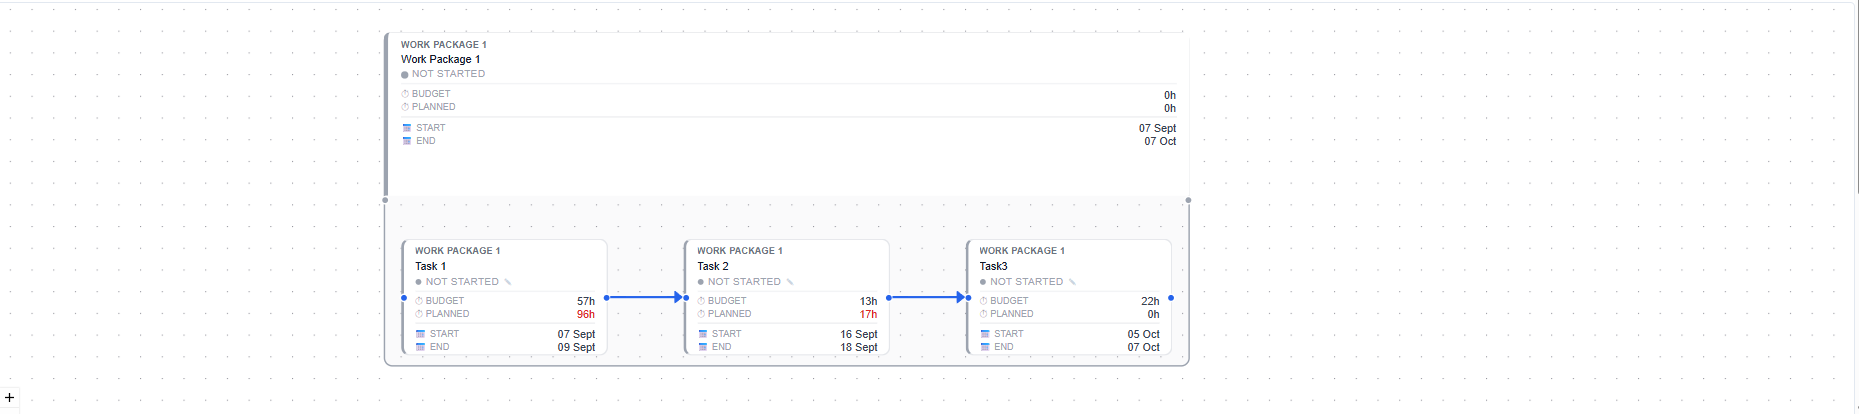Click the Task 2 start calendar icon
Image resolution: width=1859 pixels, height=414 pixels.
pos(702,334)
